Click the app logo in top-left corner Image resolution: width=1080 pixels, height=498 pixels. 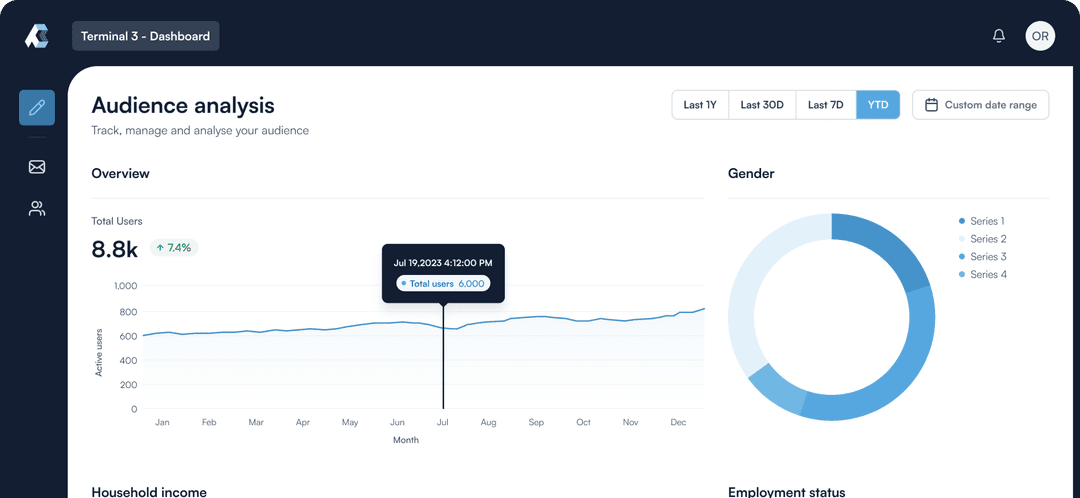point(37,36)
